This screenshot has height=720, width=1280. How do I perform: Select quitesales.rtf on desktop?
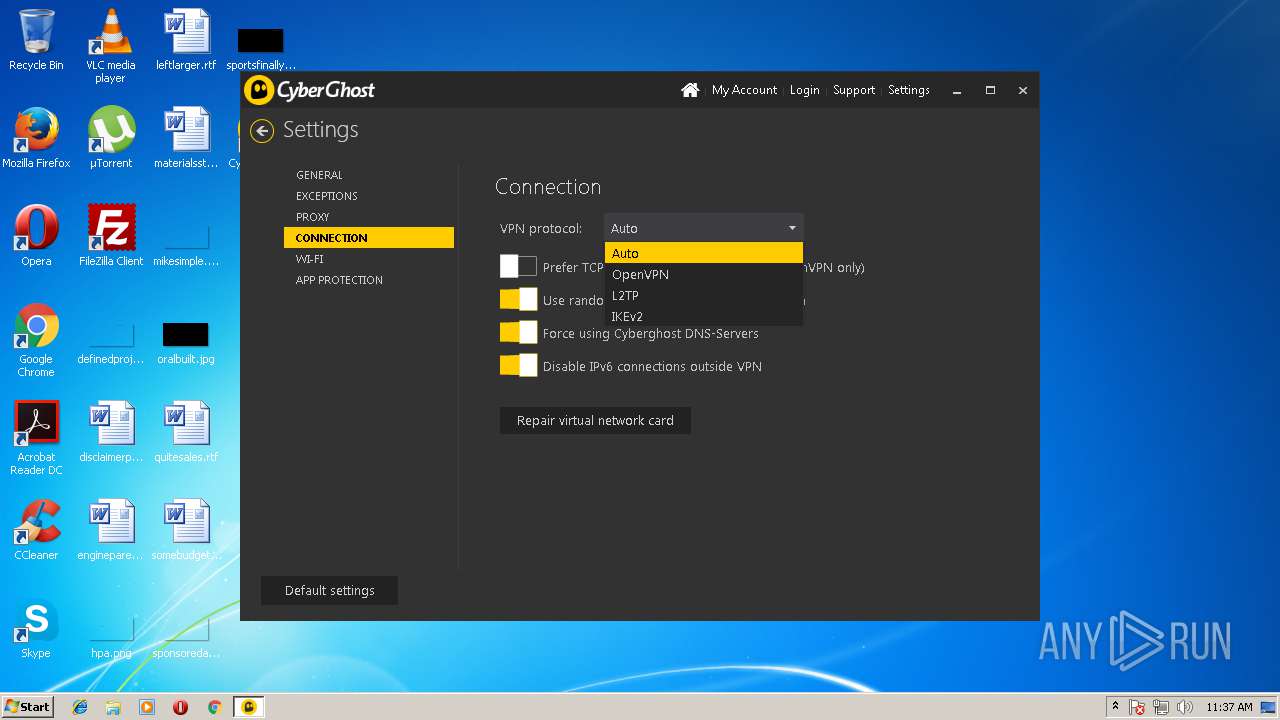tap(186, 432)
